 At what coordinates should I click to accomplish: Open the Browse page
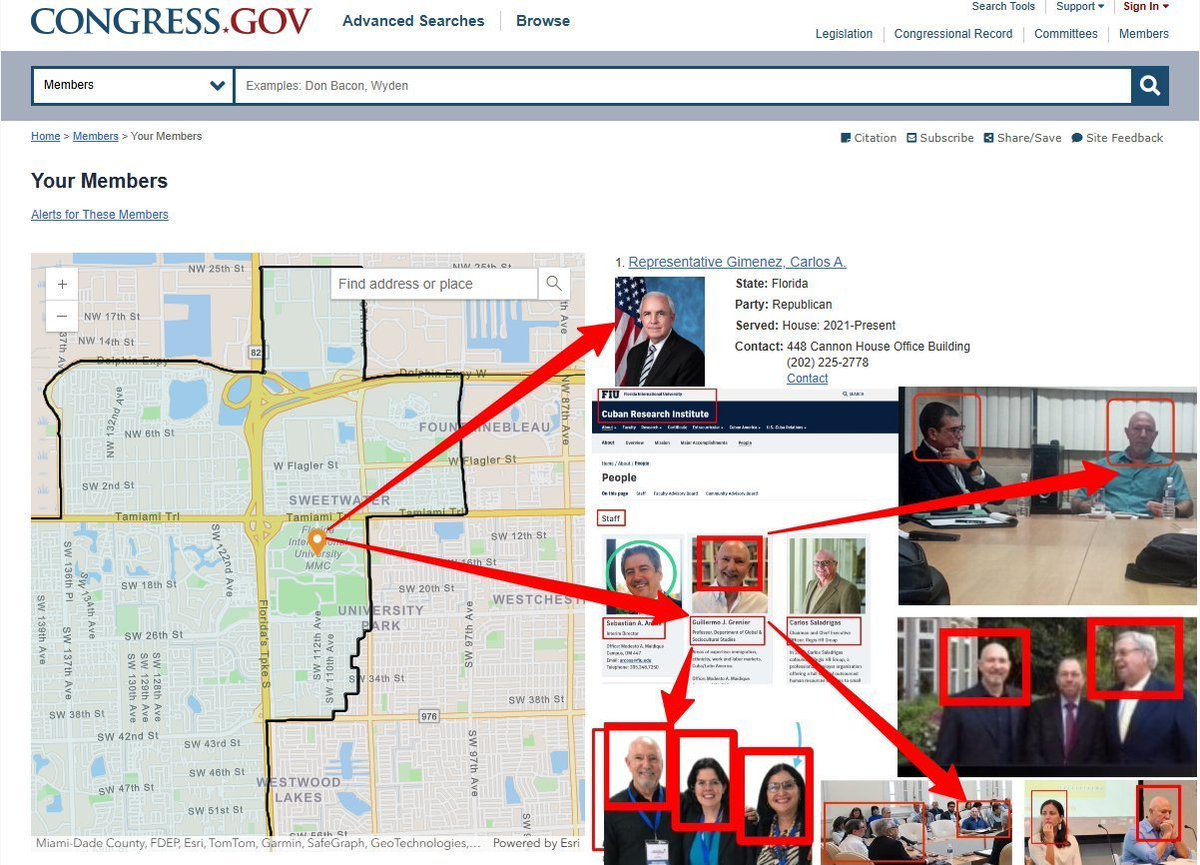tap(543, 21)
